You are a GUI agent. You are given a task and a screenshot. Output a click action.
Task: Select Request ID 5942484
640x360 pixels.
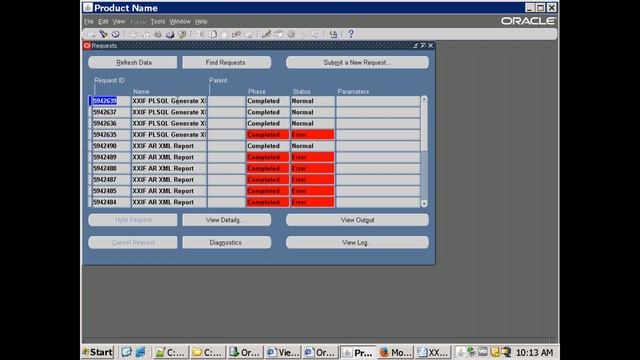111,202
